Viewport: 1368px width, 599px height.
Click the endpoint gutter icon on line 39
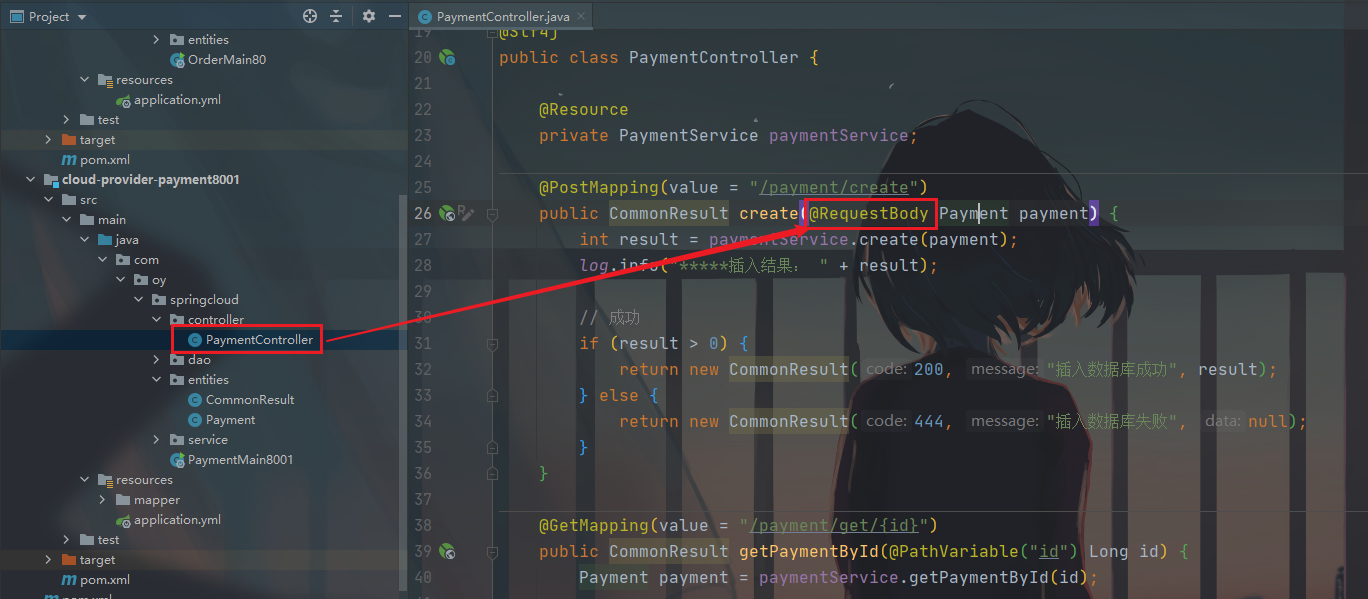point(447,551)
